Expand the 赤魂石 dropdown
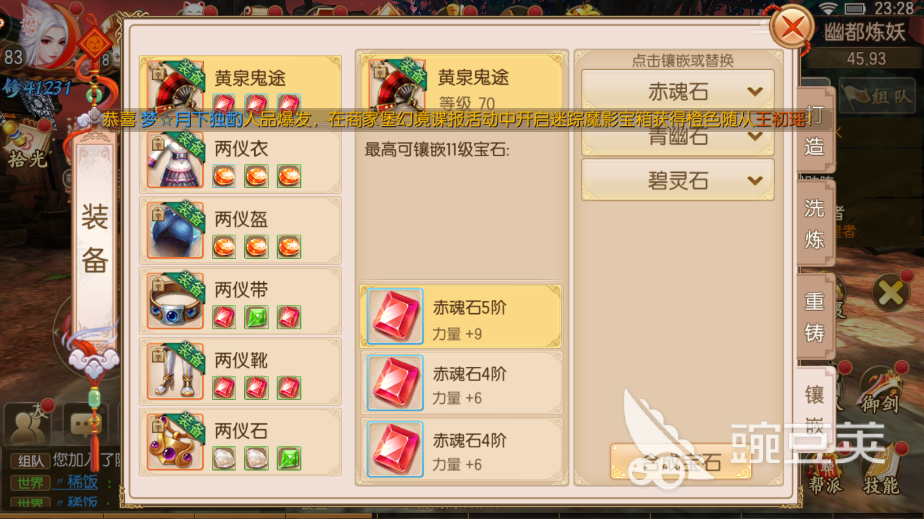Viewport: 924px width, 519px height. tap(678, 91)
